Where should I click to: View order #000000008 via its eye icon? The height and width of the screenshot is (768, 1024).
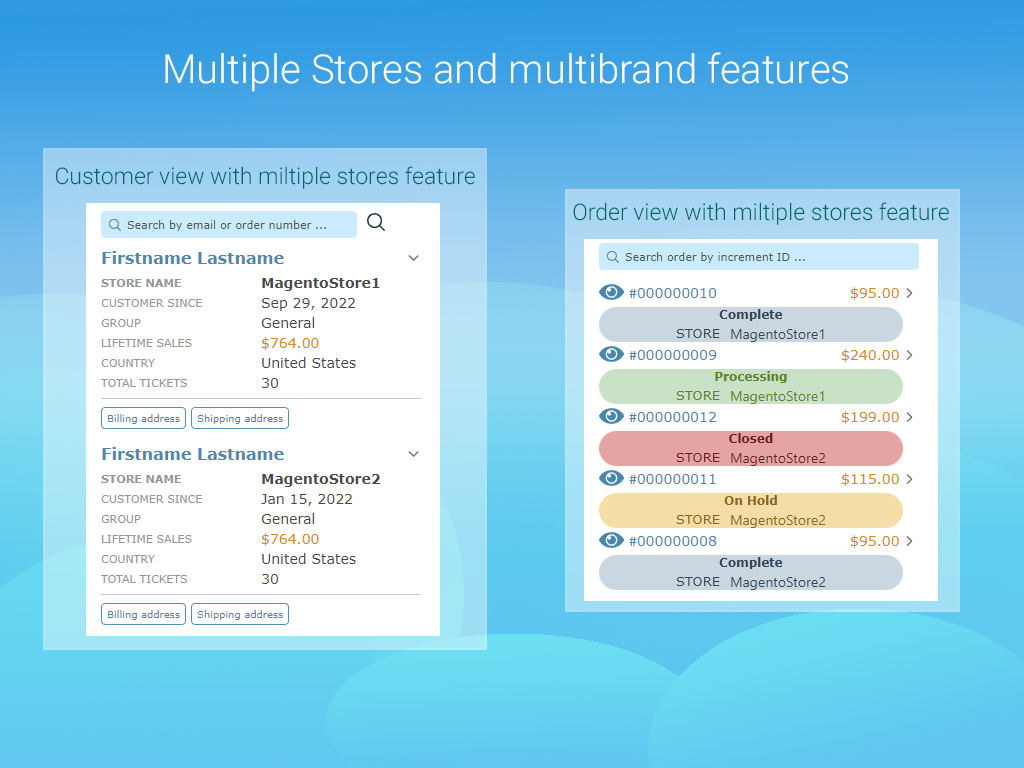point(611,541)
